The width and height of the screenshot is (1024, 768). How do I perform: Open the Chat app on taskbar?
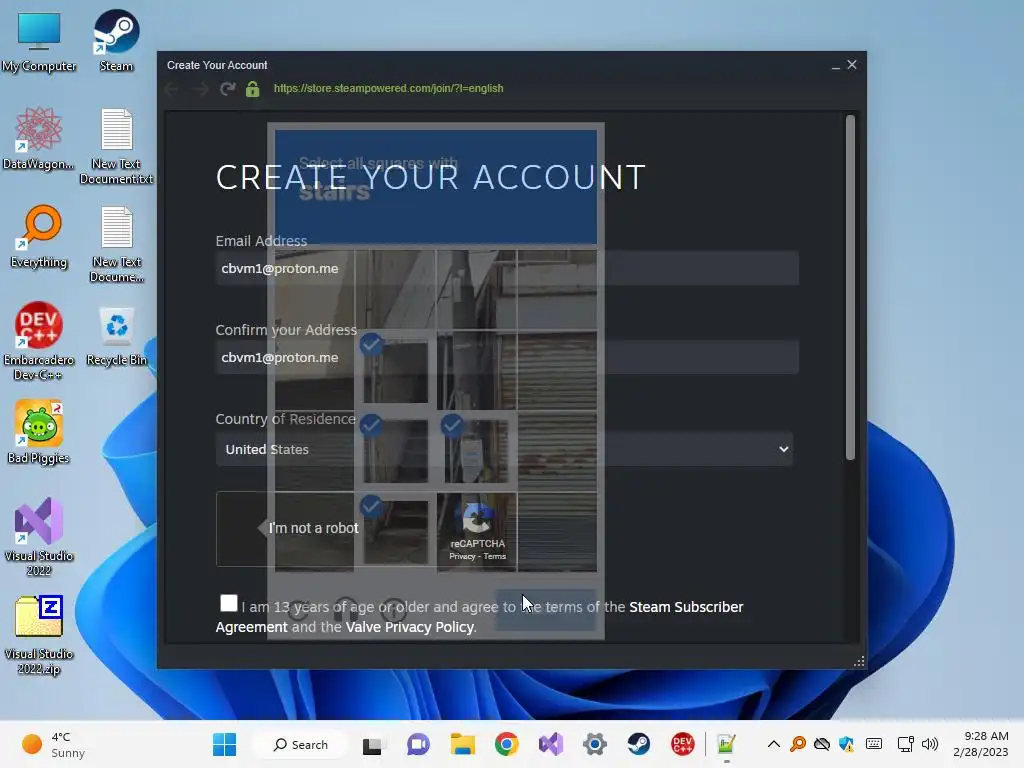point(418,744)
